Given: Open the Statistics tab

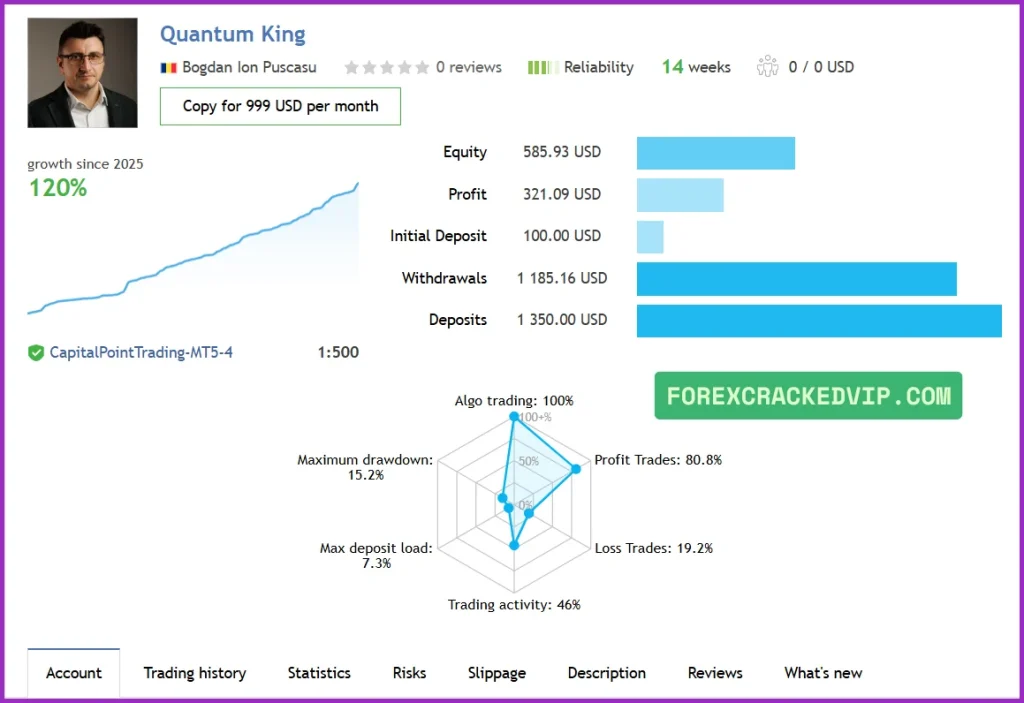Looking at the screenshot, I should pos(319,673).
